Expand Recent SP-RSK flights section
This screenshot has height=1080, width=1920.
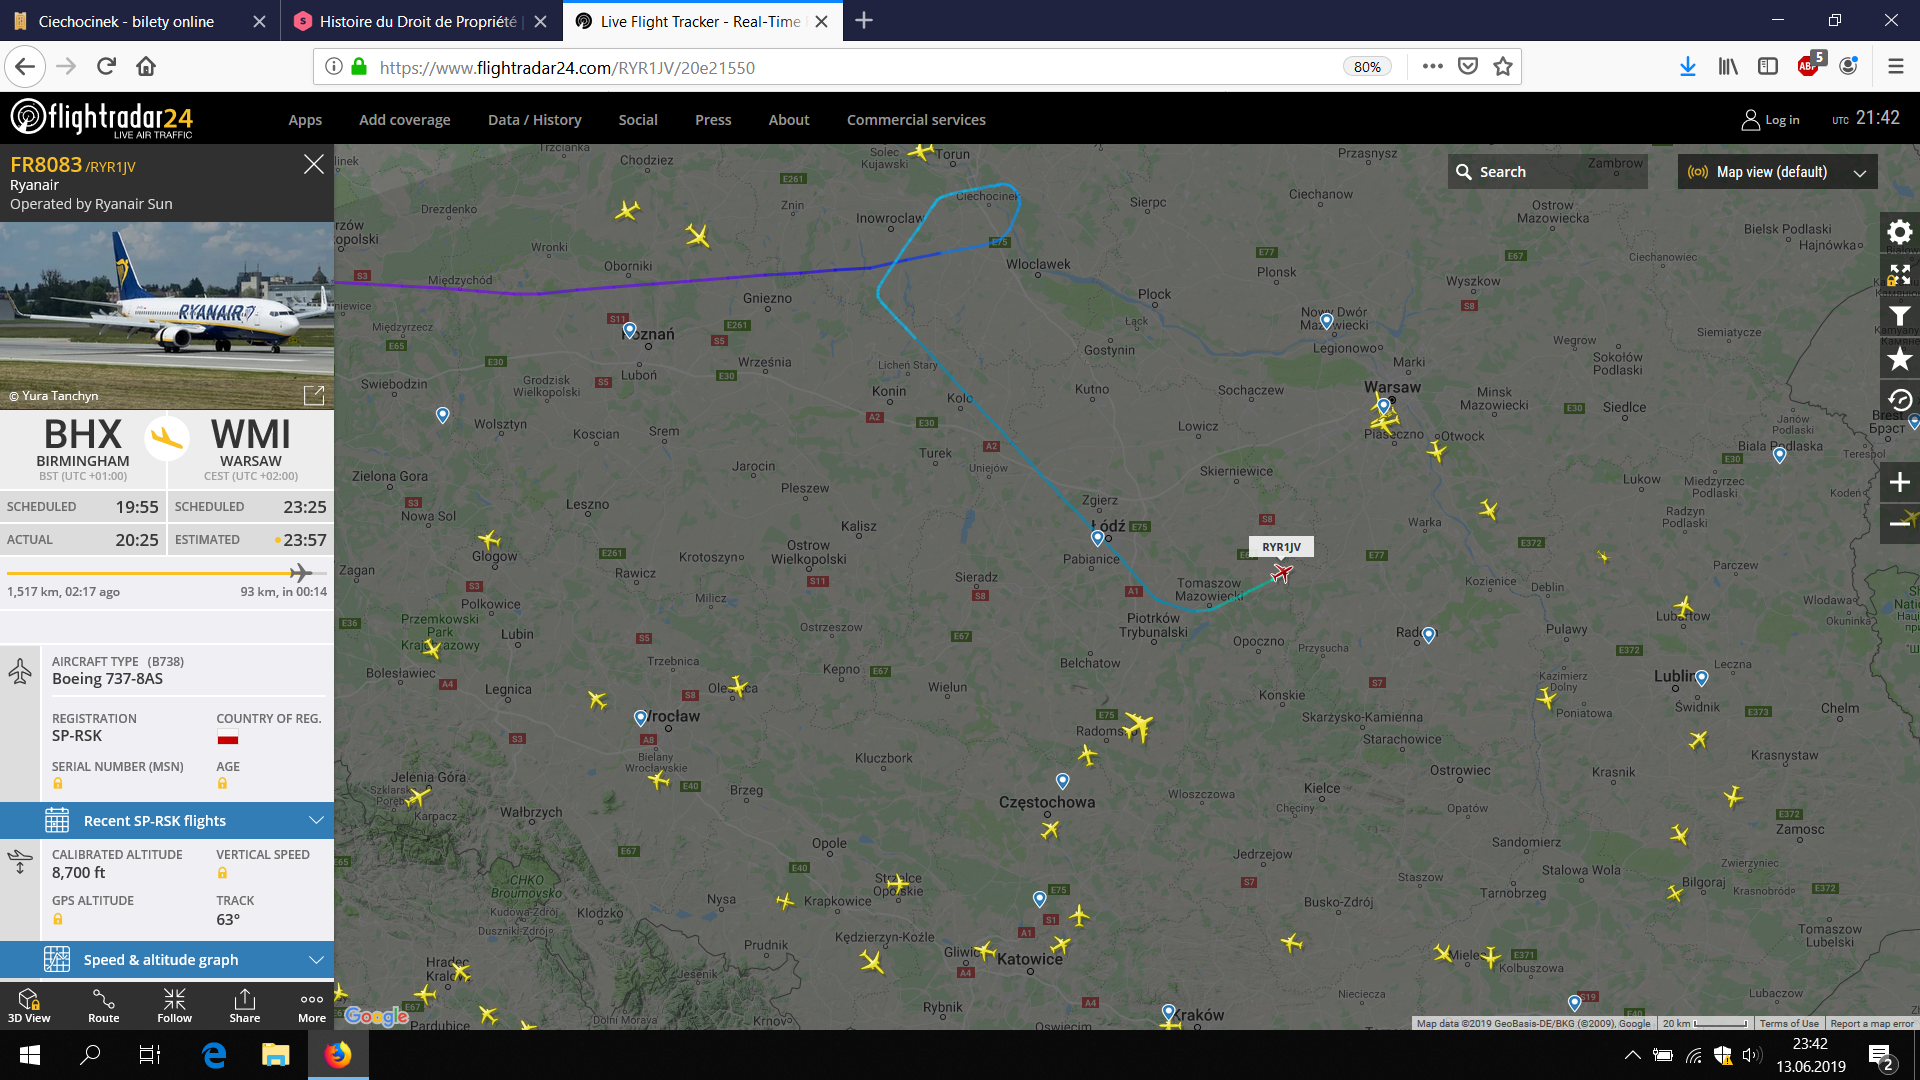tap(167, 821)
